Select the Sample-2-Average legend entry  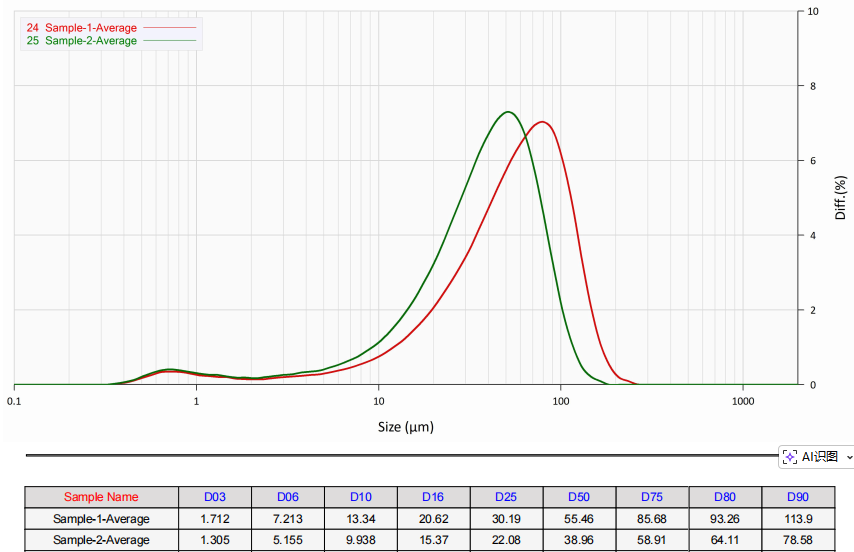(90, 41)
